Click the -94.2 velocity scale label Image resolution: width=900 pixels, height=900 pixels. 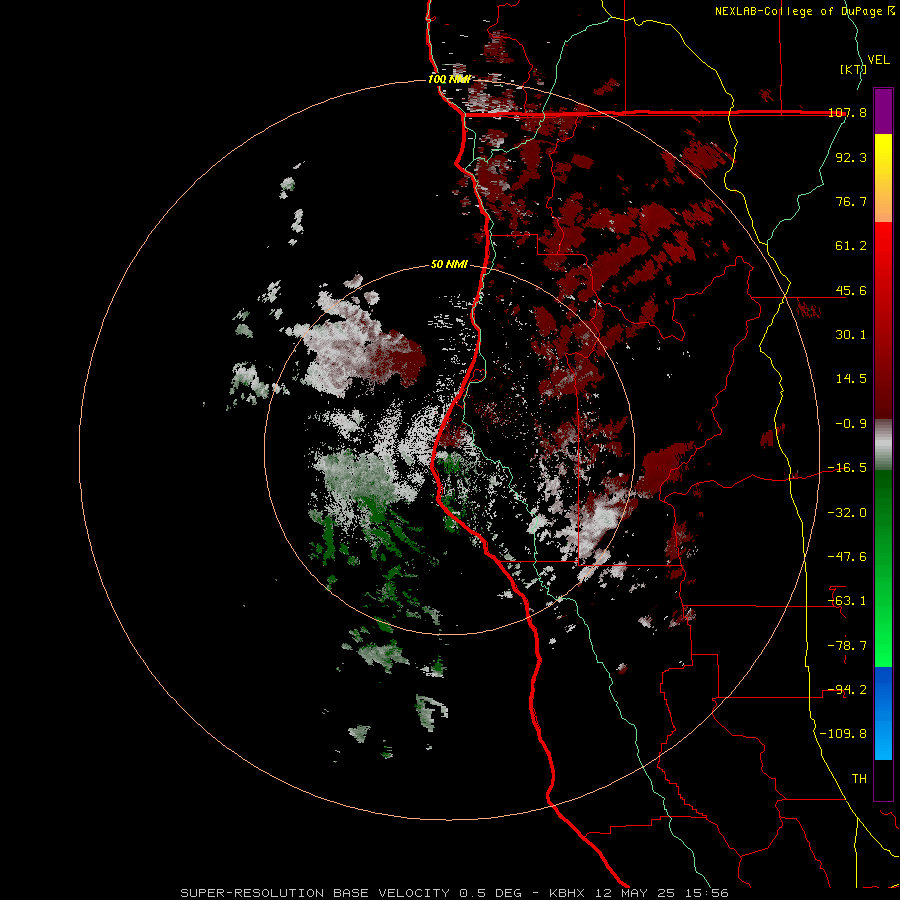pos(847,690)
